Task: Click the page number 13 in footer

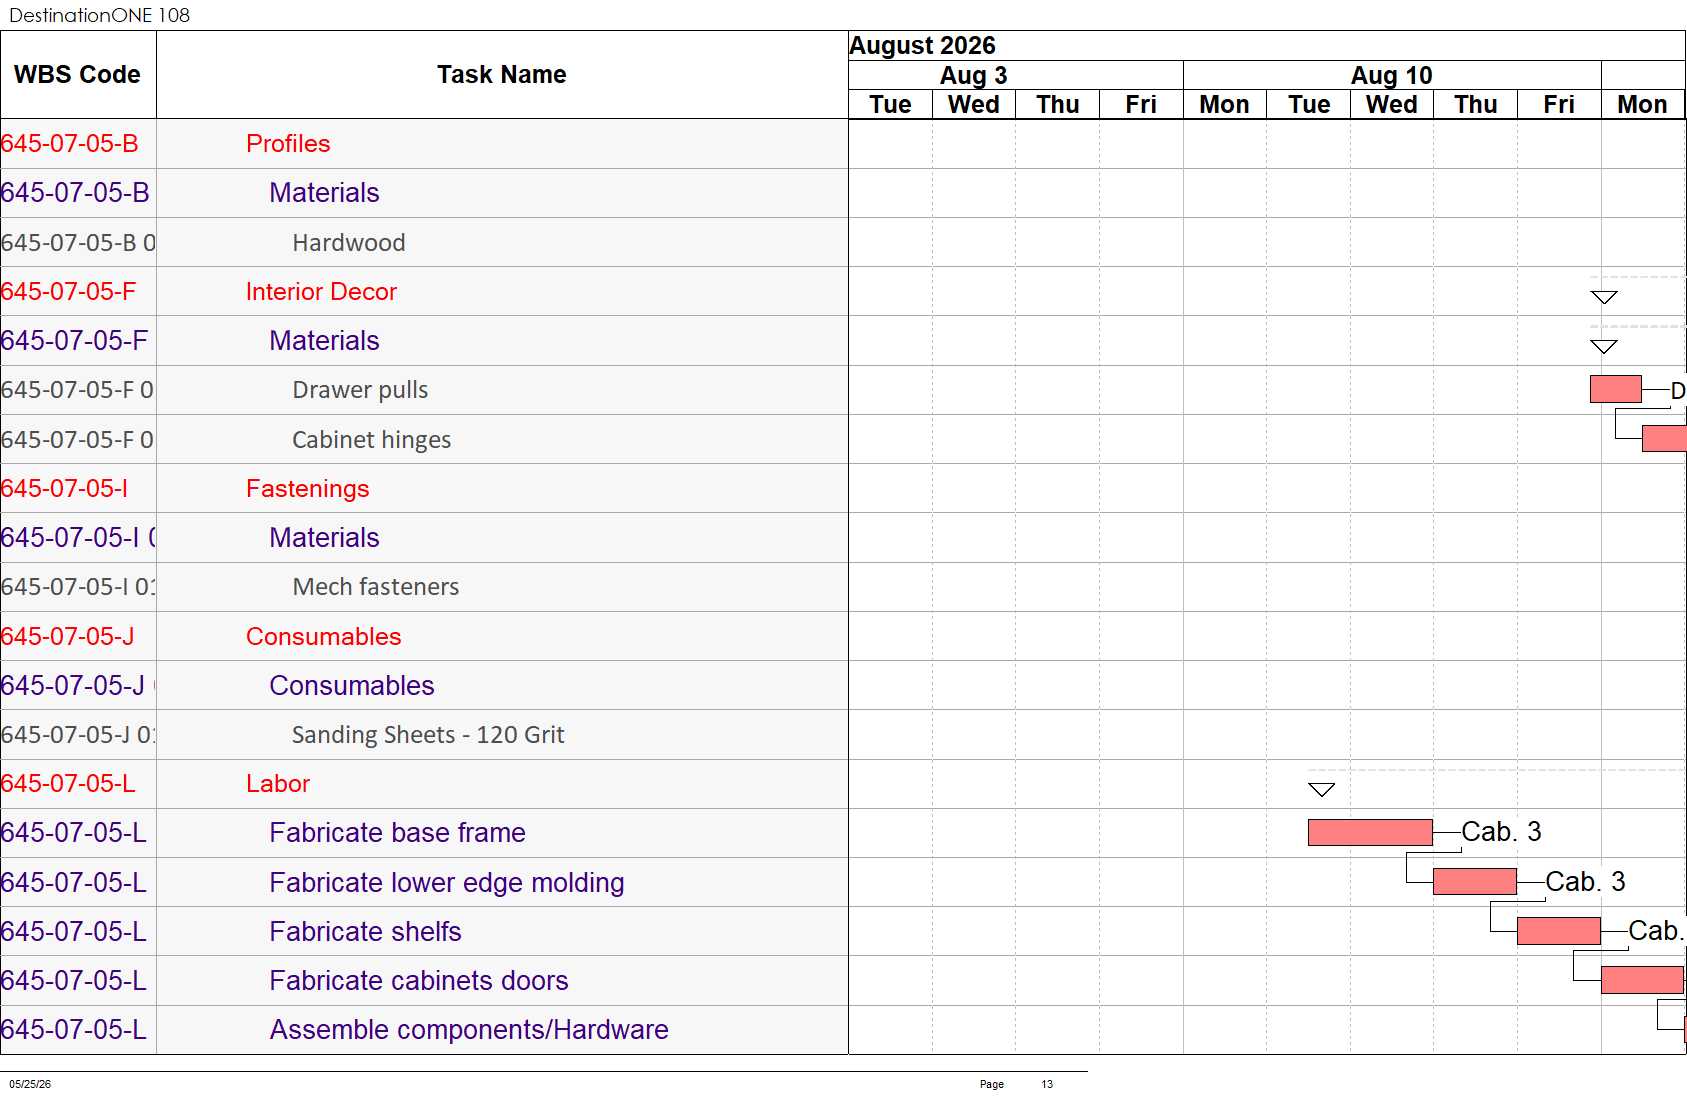Action: click(1047, 1084)
